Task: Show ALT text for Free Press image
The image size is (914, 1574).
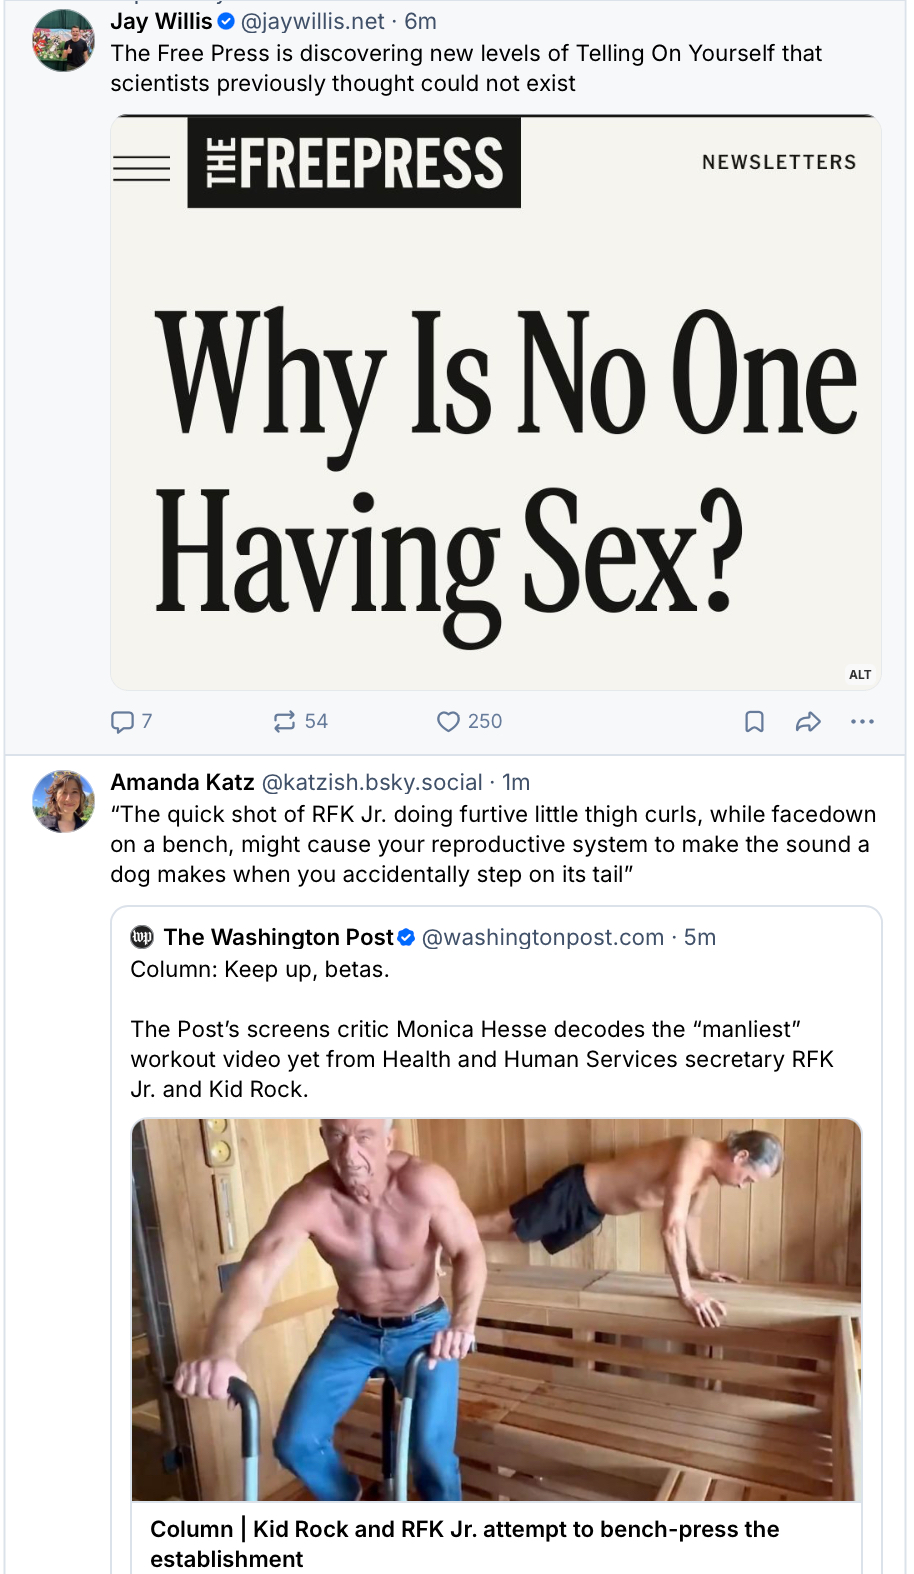Action: tap(860, 674)
